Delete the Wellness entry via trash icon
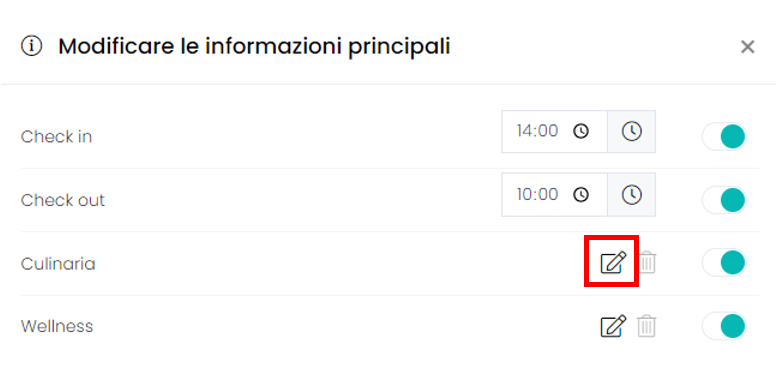Viewport: 782px width, 382px height. click(x=647, y=326)
